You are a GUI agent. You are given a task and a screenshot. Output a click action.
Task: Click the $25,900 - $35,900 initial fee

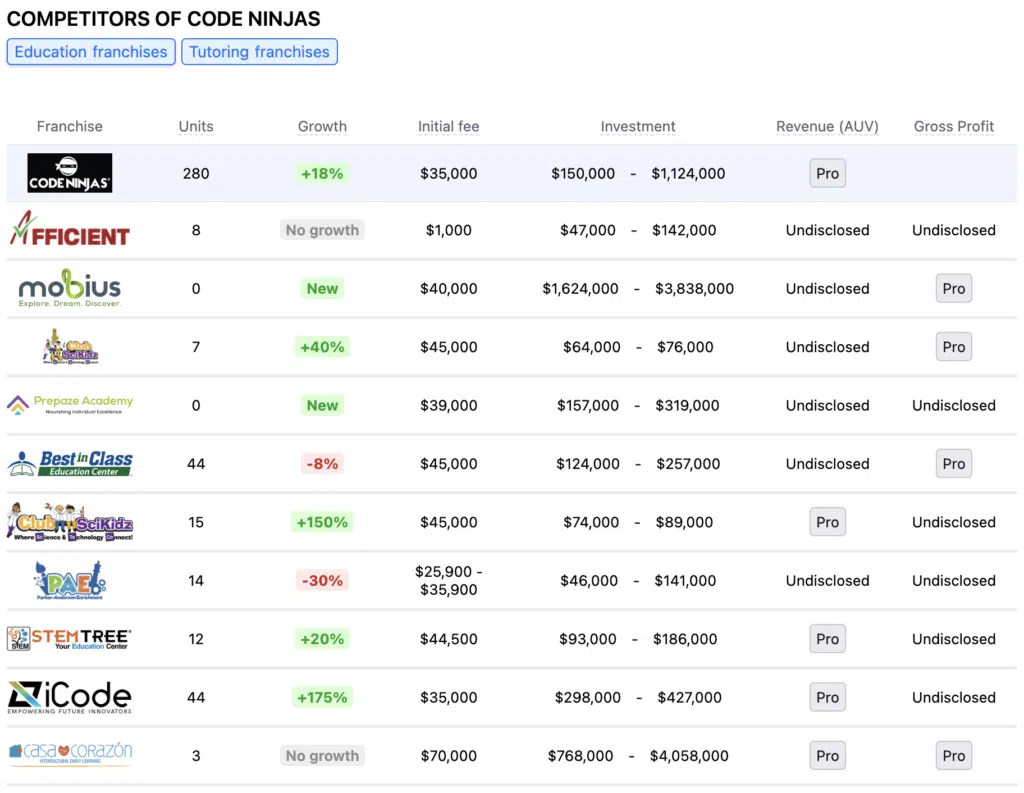(x=448, y=580)
